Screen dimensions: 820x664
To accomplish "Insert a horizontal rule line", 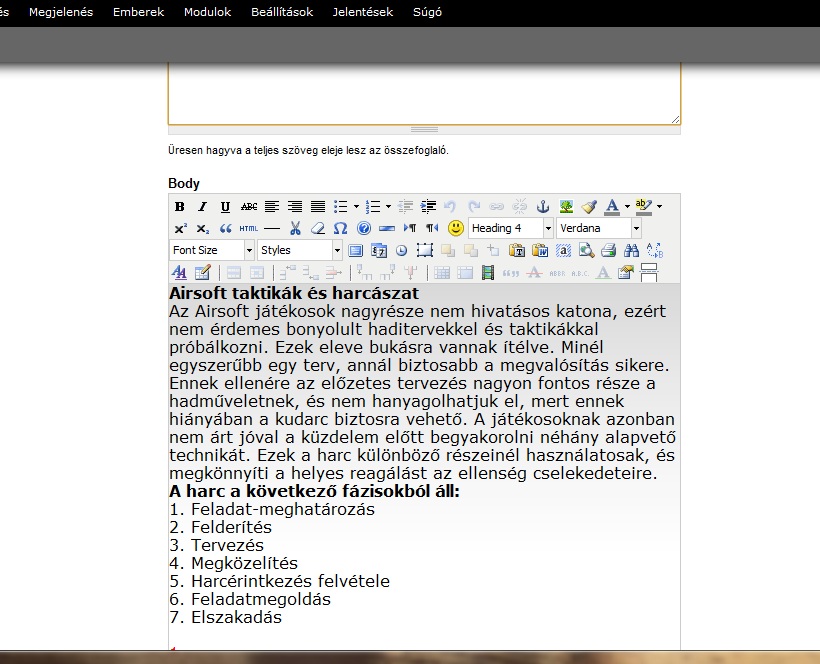I will point(271,228).
